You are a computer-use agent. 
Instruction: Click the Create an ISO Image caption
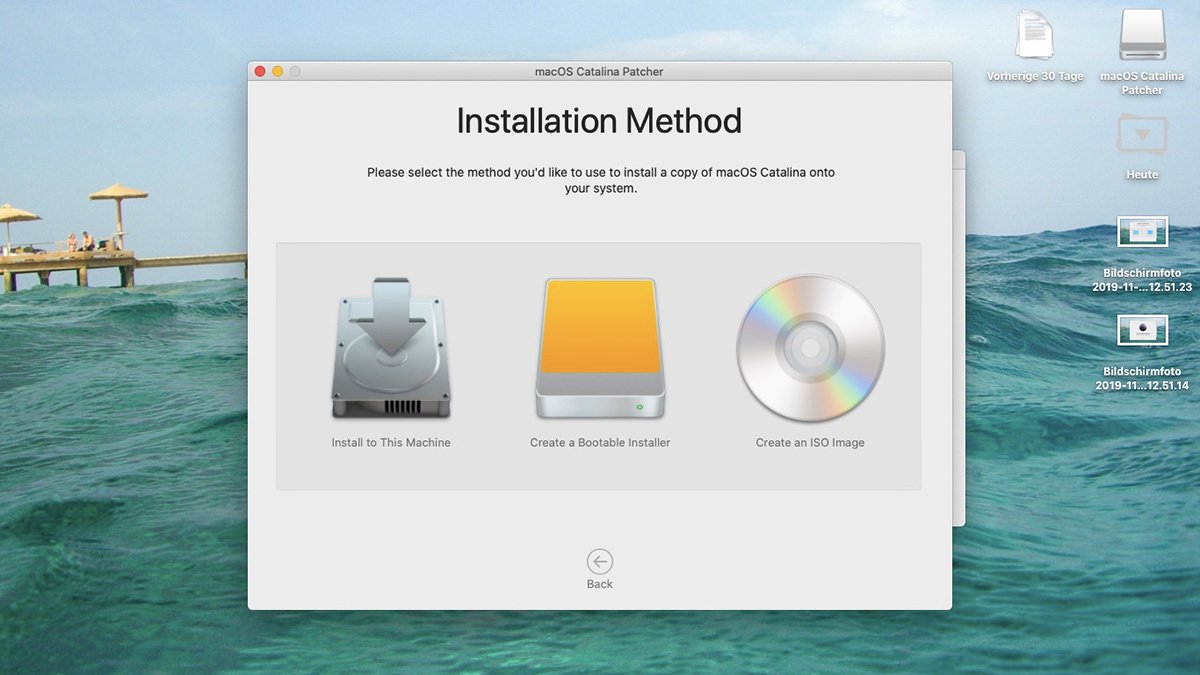pyautogui.click(x=810, y=442)
